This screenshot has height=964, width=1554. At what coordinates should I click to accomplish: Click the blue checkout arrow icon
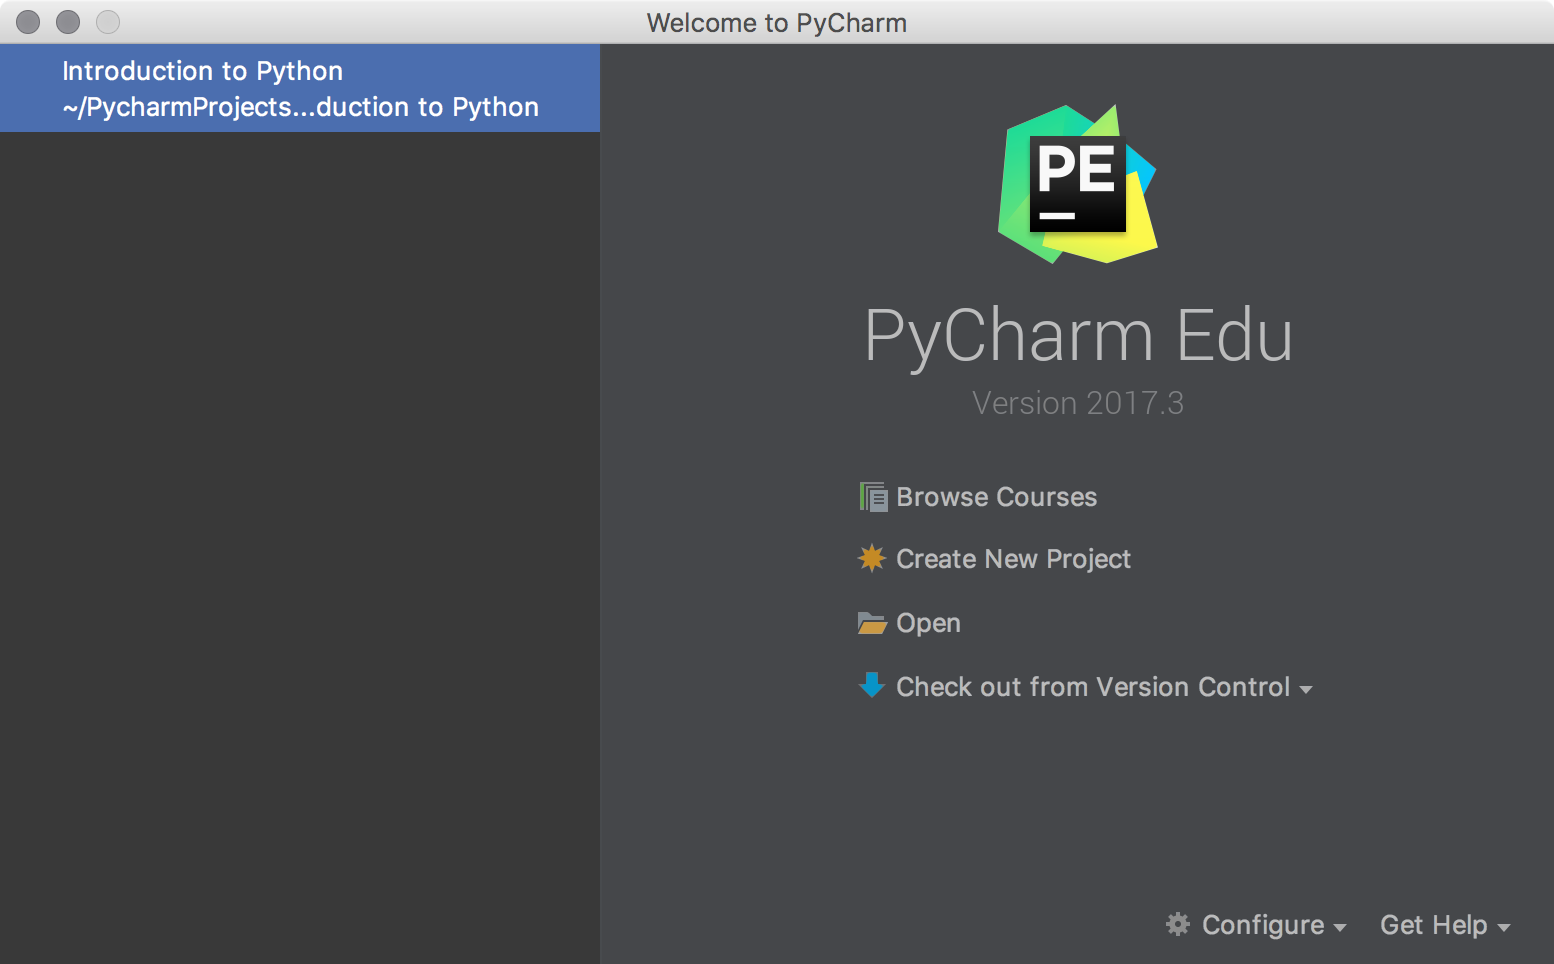pos(872,685)
